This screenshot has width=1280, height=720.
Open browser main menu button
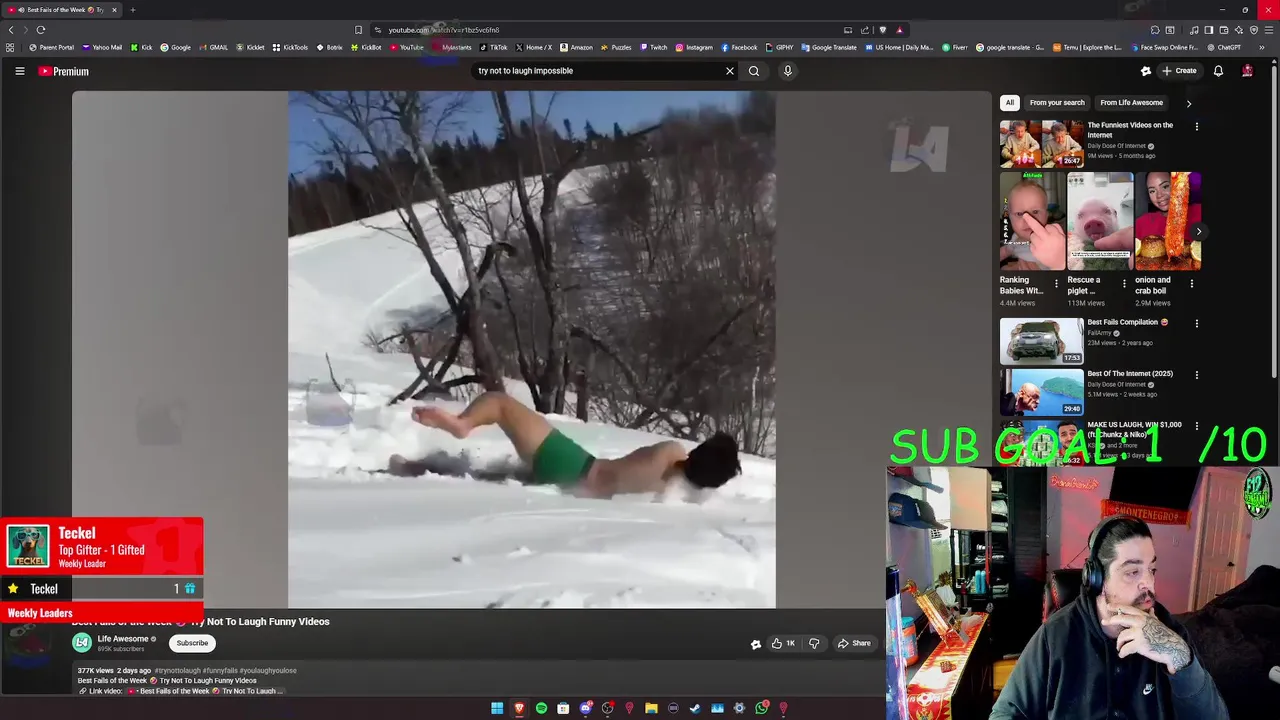1268,30
